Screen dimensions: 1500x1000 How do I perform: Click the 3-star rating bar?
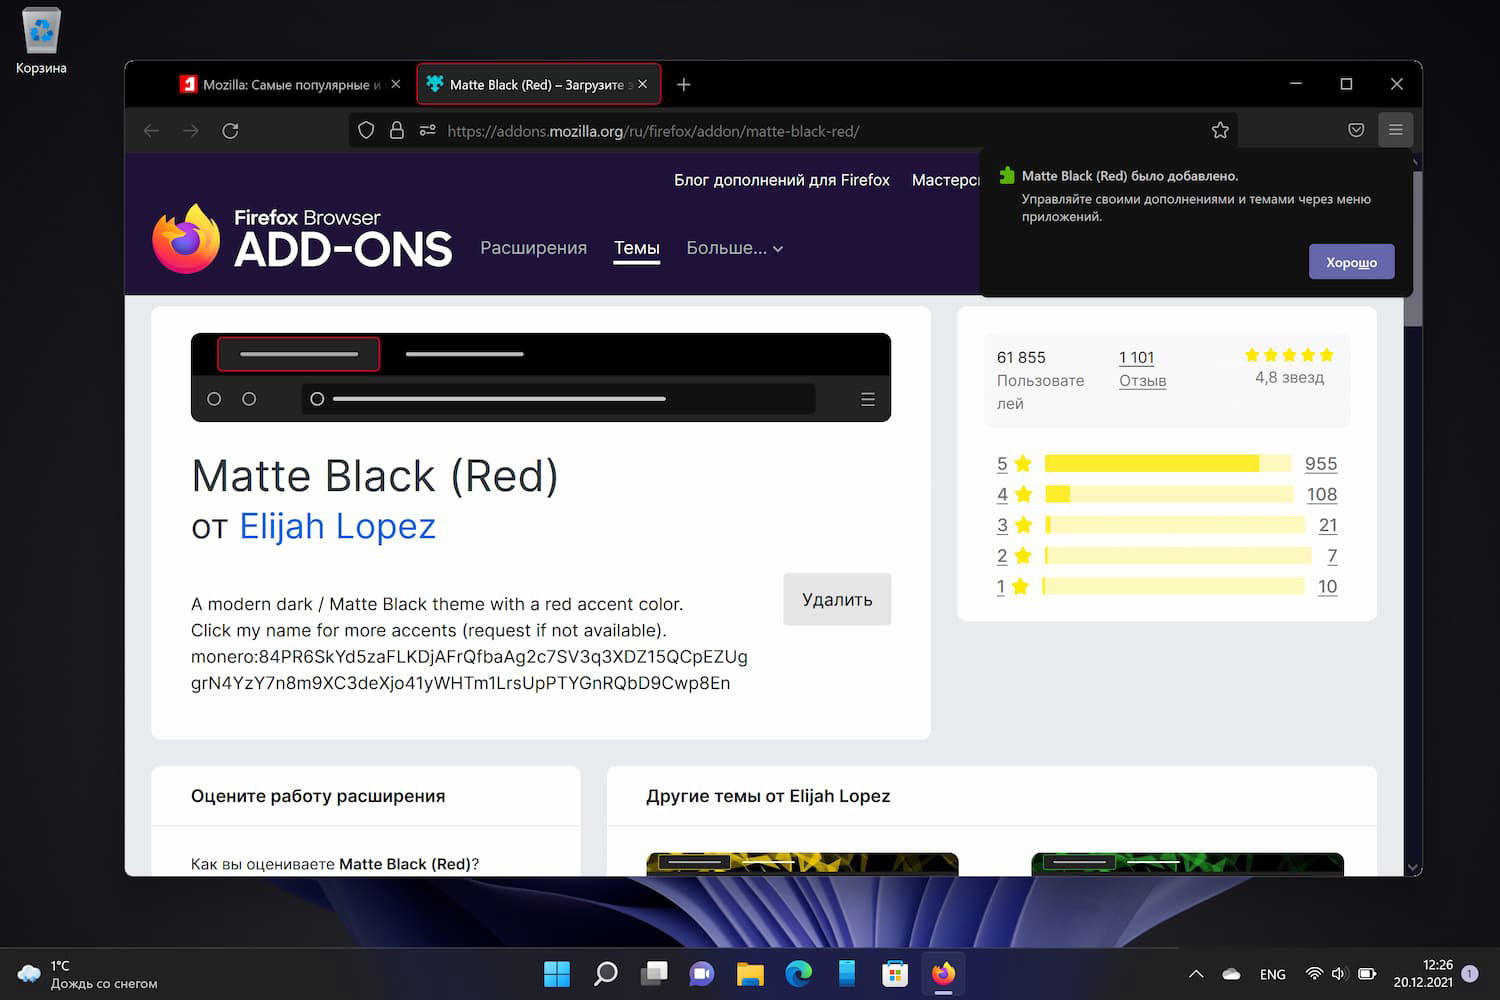tap(1174, 525)
